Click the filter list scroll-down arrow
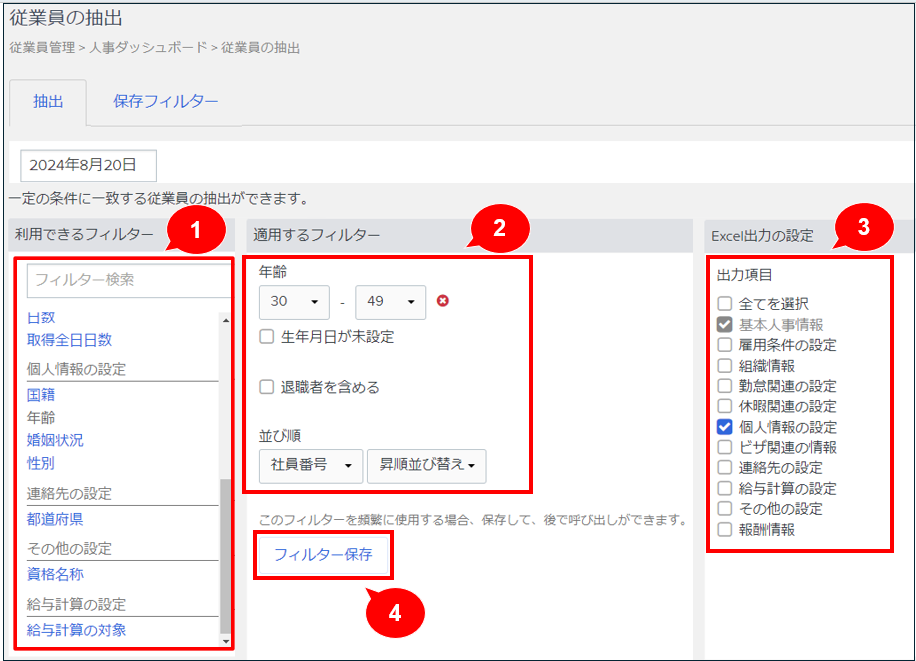Viewport: 916px width, 661px height. [225, 641]
